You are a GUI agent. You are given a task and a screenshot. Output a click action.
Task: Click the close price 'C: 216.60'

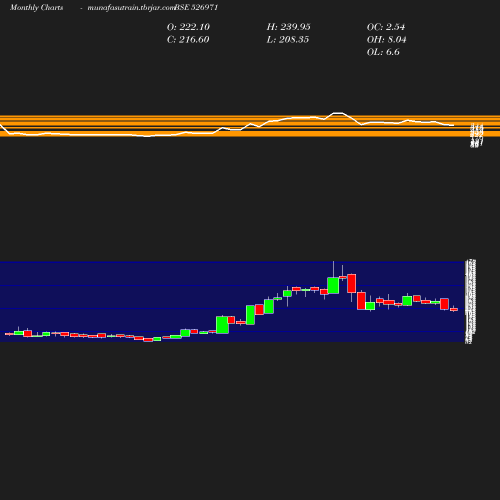[x=188, y=40]
